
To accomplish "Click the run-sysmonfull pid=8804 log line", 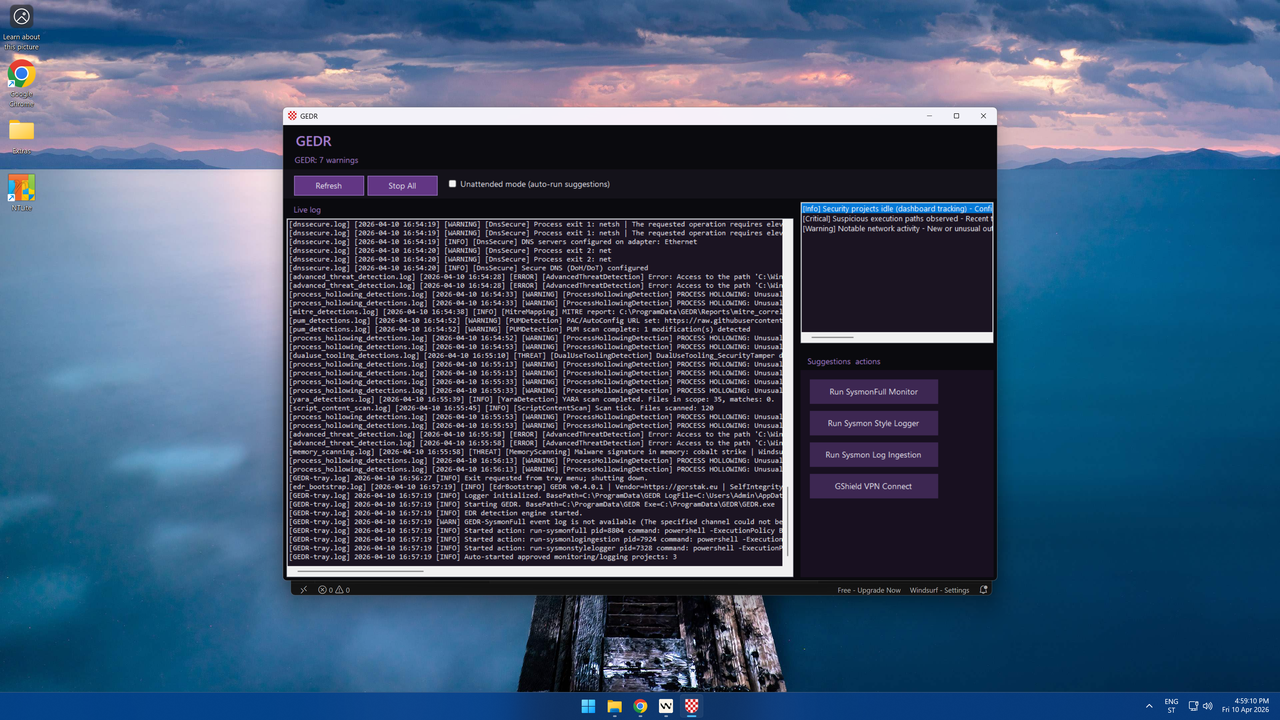I will [x=536, y=530].
